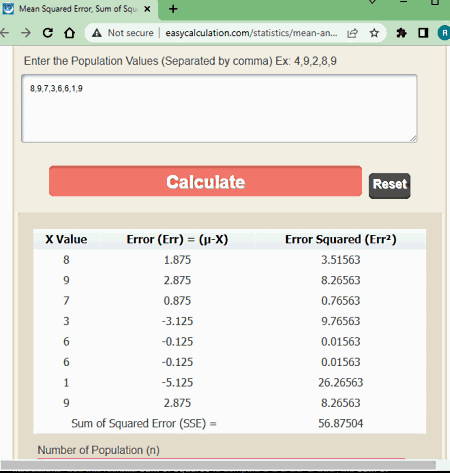
Task: Click the squared error 9.76563
Action: (x=341, y=321)
